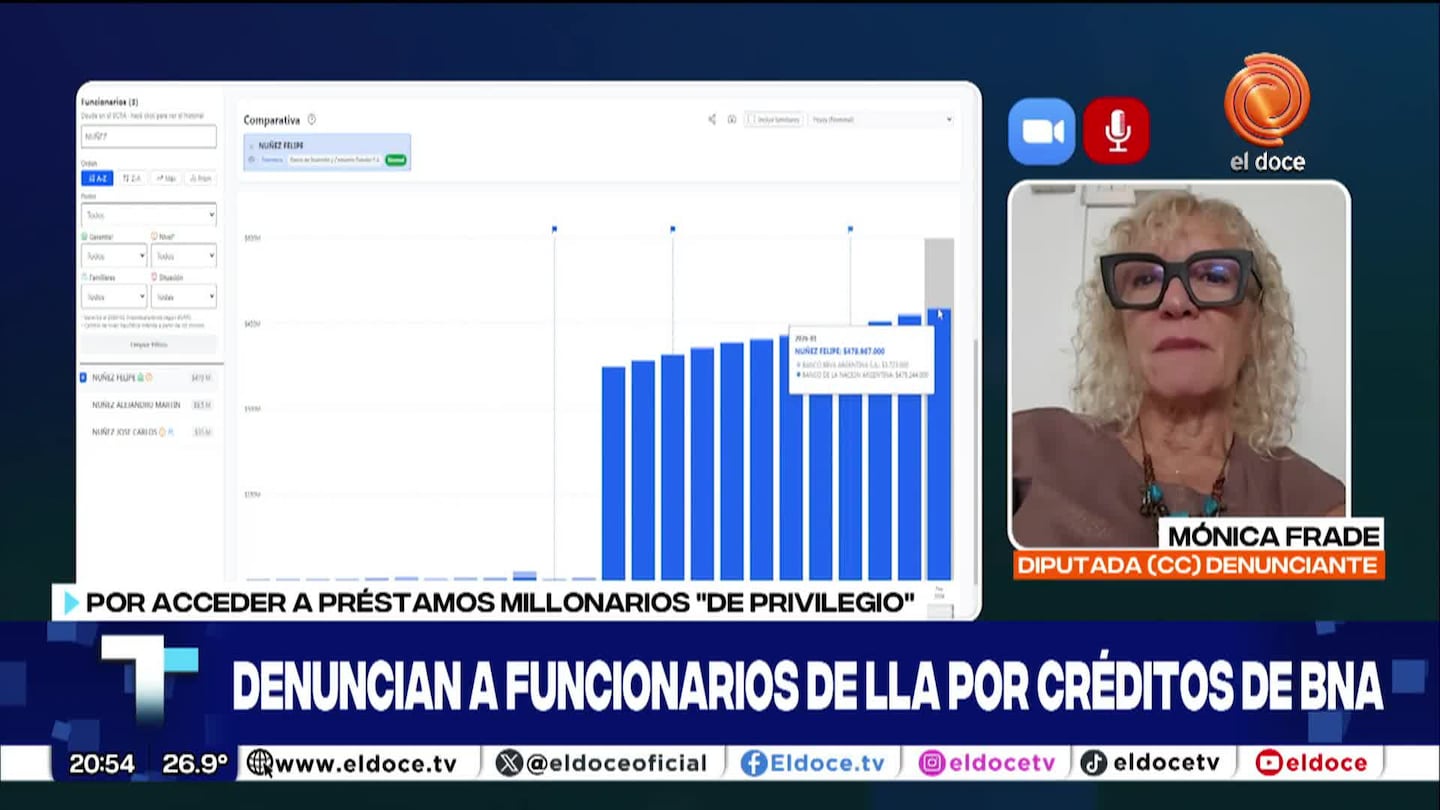Click the gray highlighted last chart bar
The width and height of the screenshot is (1440, 810).
(x=938, y=270)
